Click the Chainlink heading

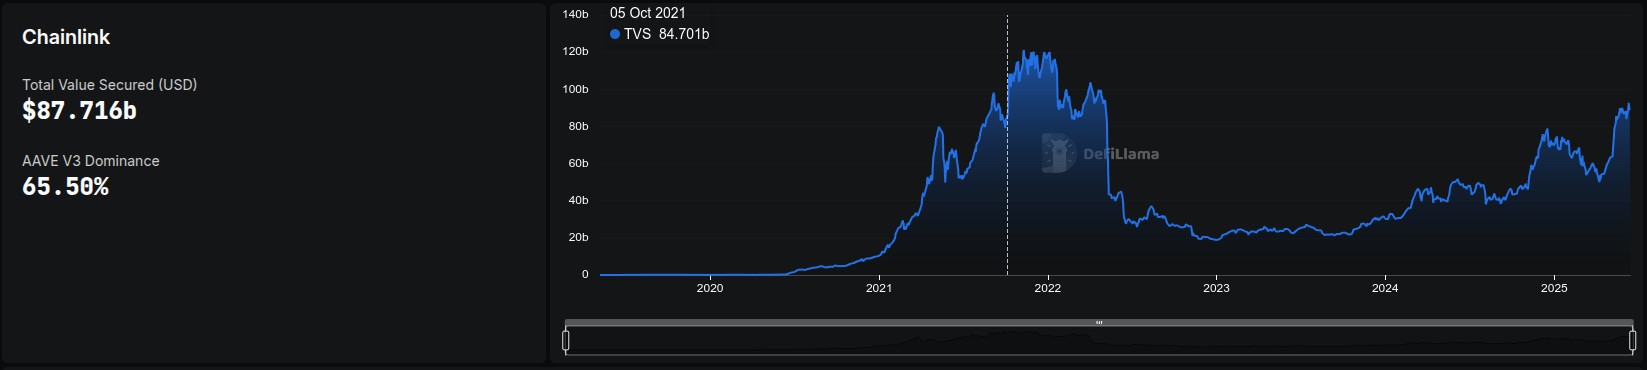point(66,37)
